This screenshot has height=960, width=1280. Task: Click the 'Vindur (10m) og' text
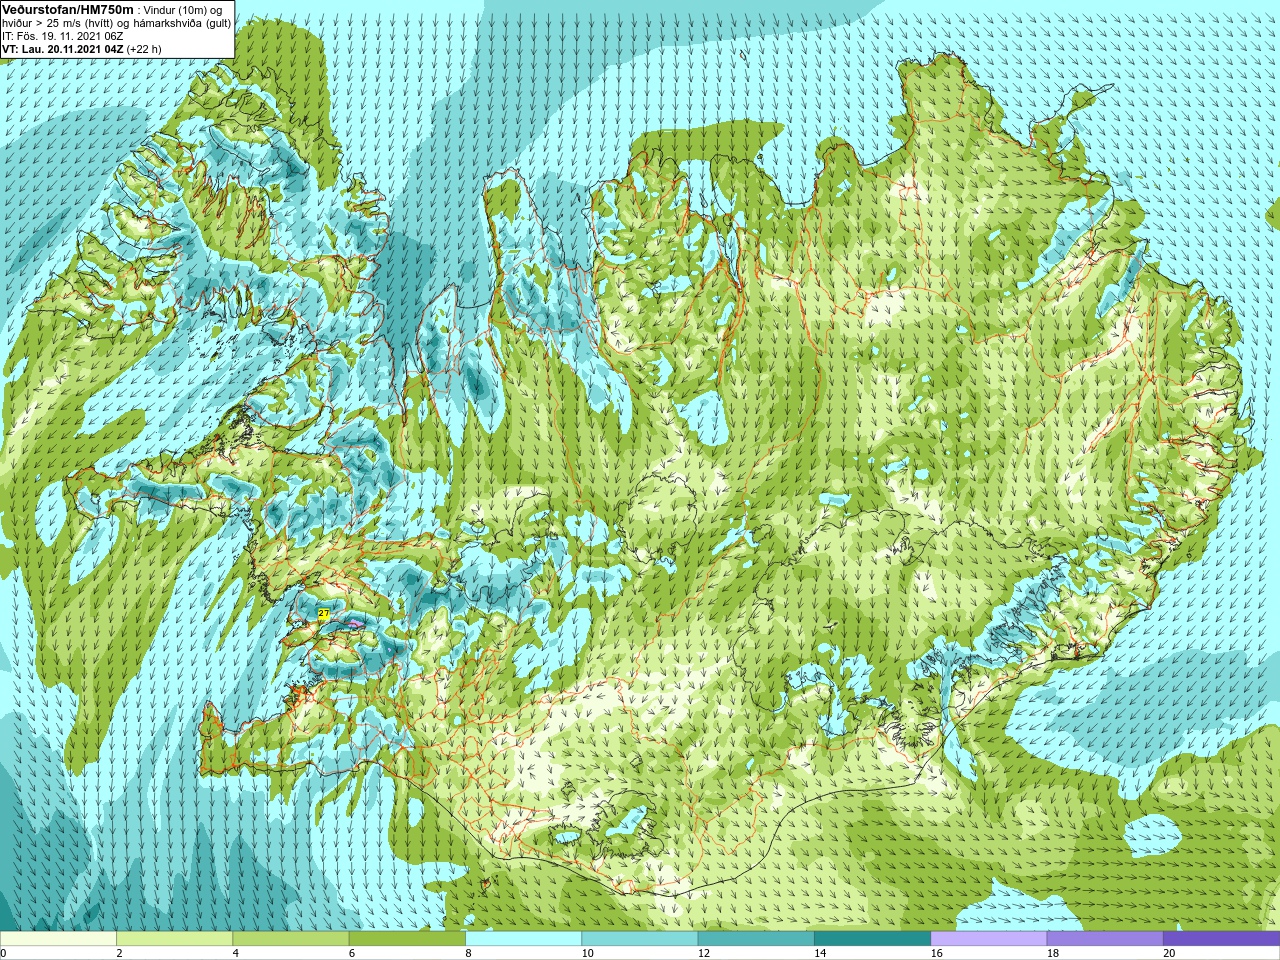click(184, 9)
